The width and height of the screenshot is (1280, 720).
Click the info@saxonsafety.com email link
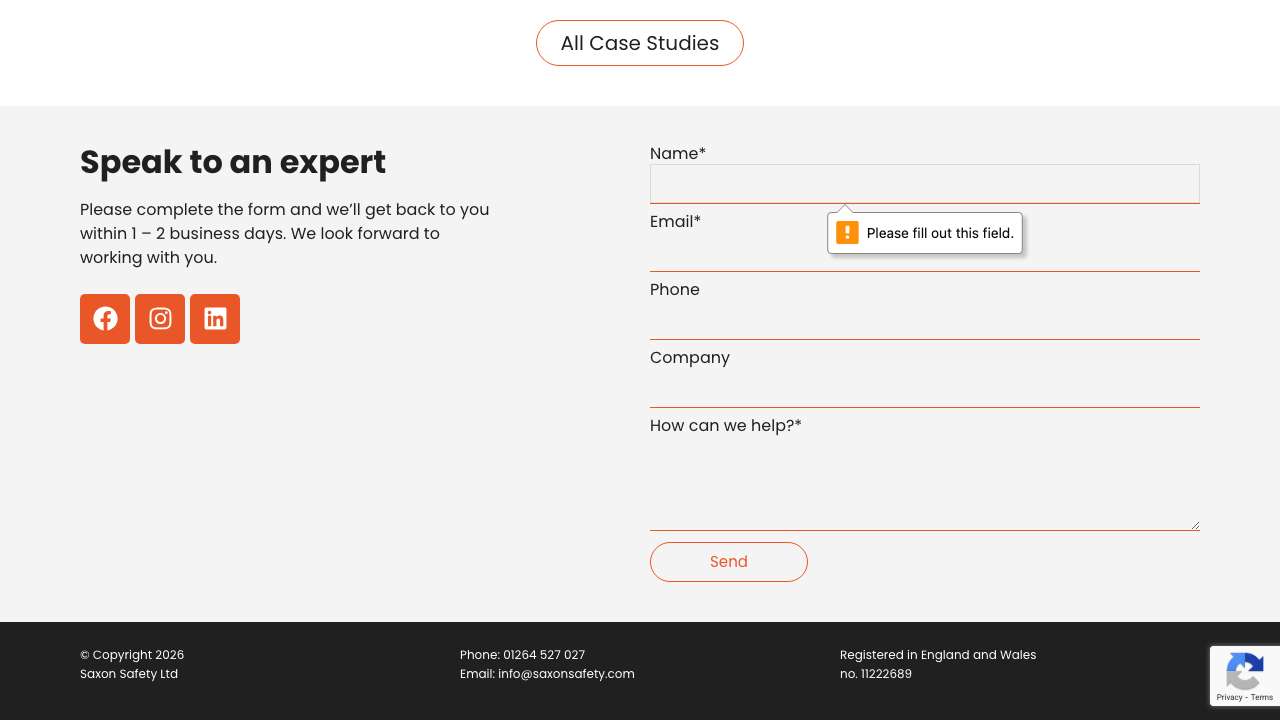tap(566, 674)
